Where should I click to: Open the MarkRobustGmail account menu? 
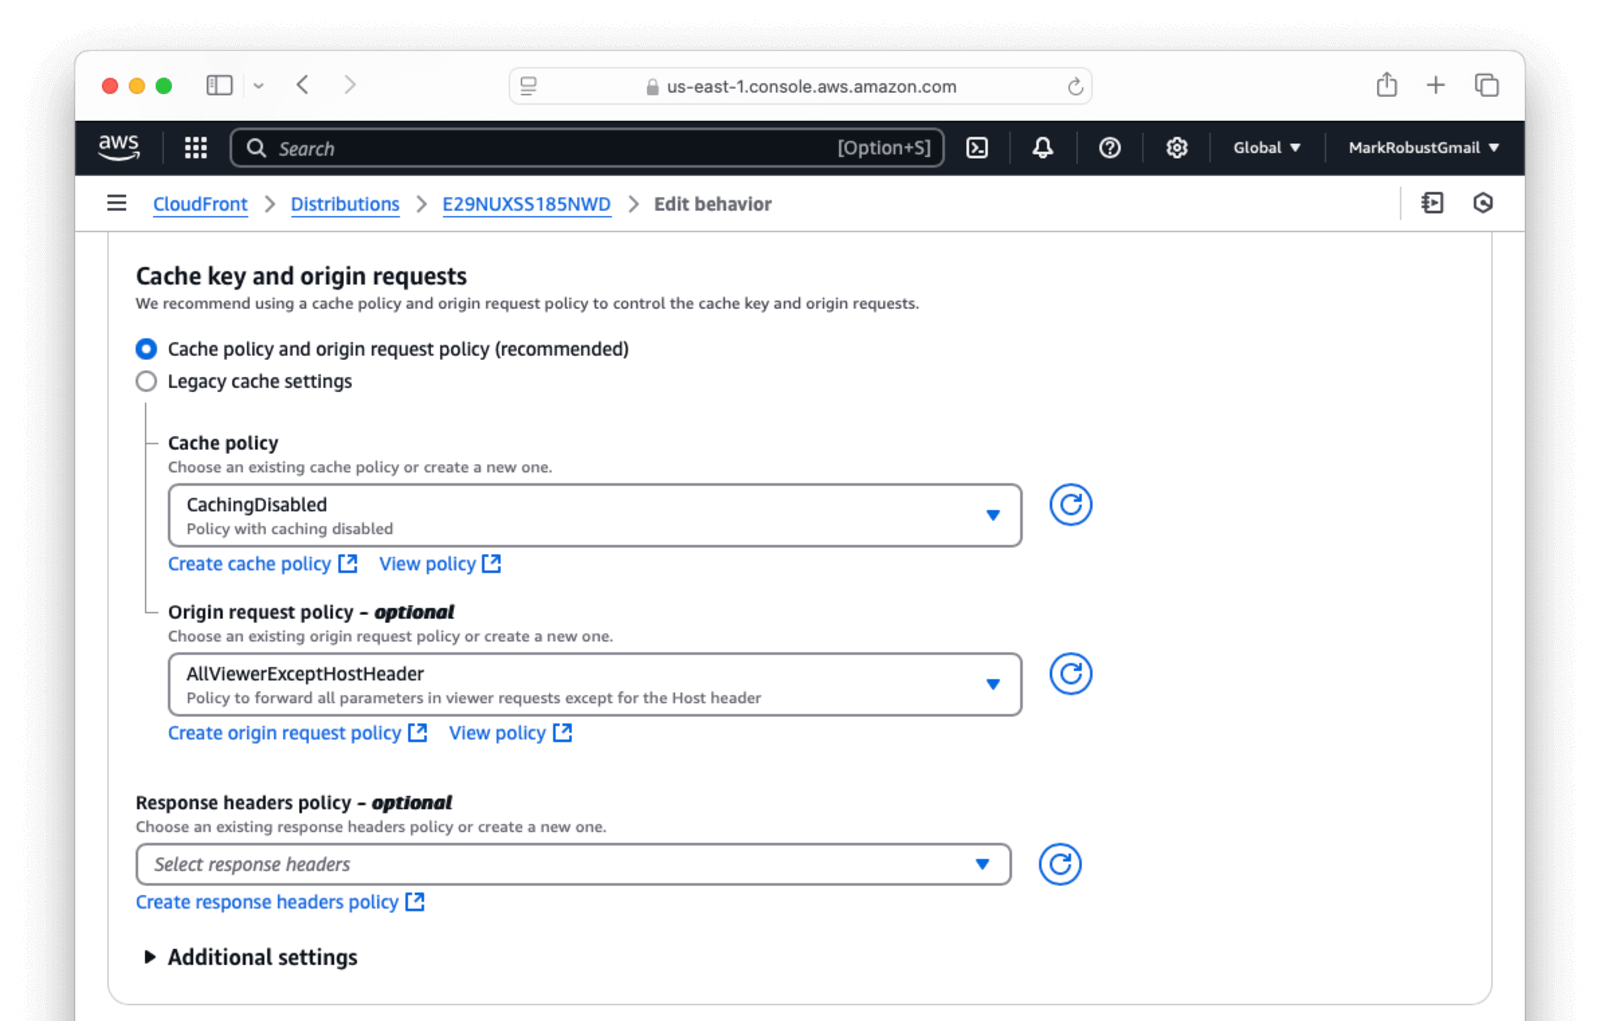pyautogui.click(x=1422, y=147)
